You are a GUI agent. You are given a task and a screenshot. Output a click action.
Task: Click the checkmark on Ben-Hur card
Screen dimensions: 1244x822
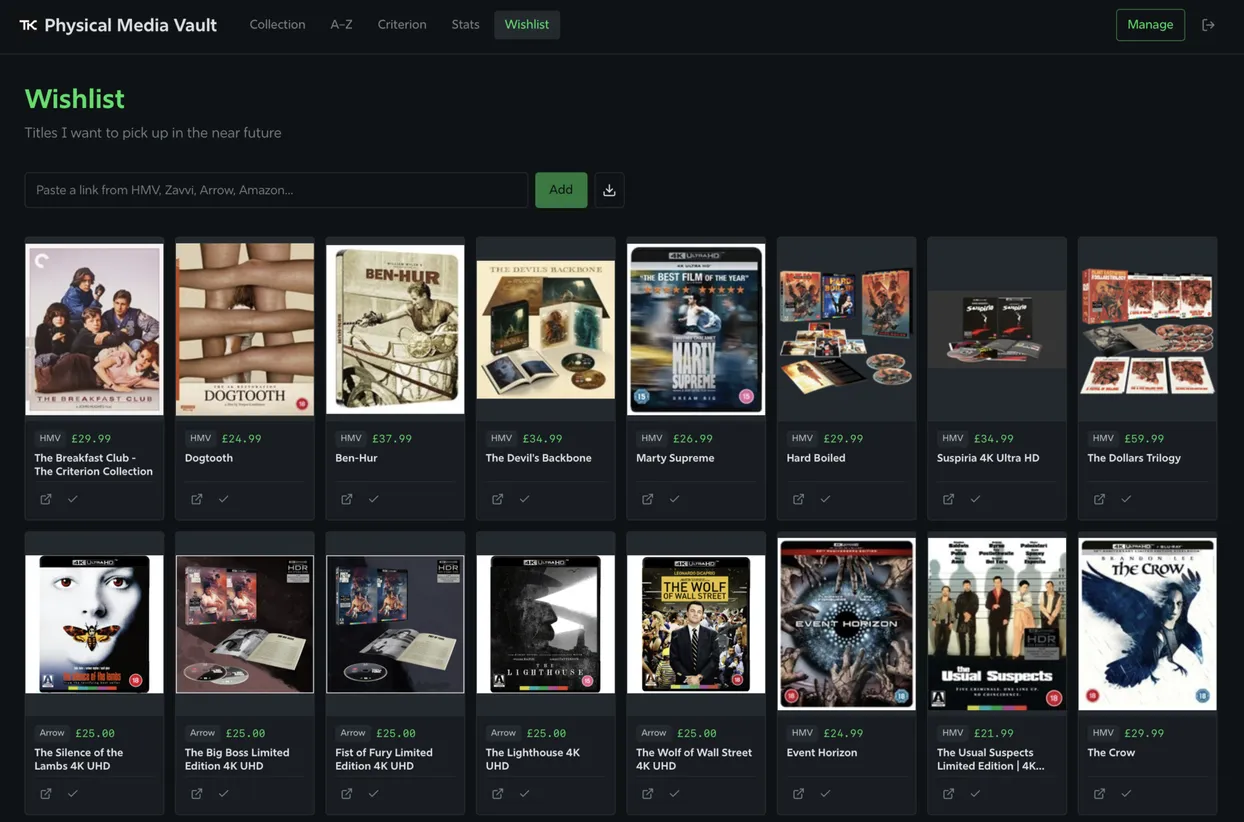pyautogui.click(x=374, y=499)
